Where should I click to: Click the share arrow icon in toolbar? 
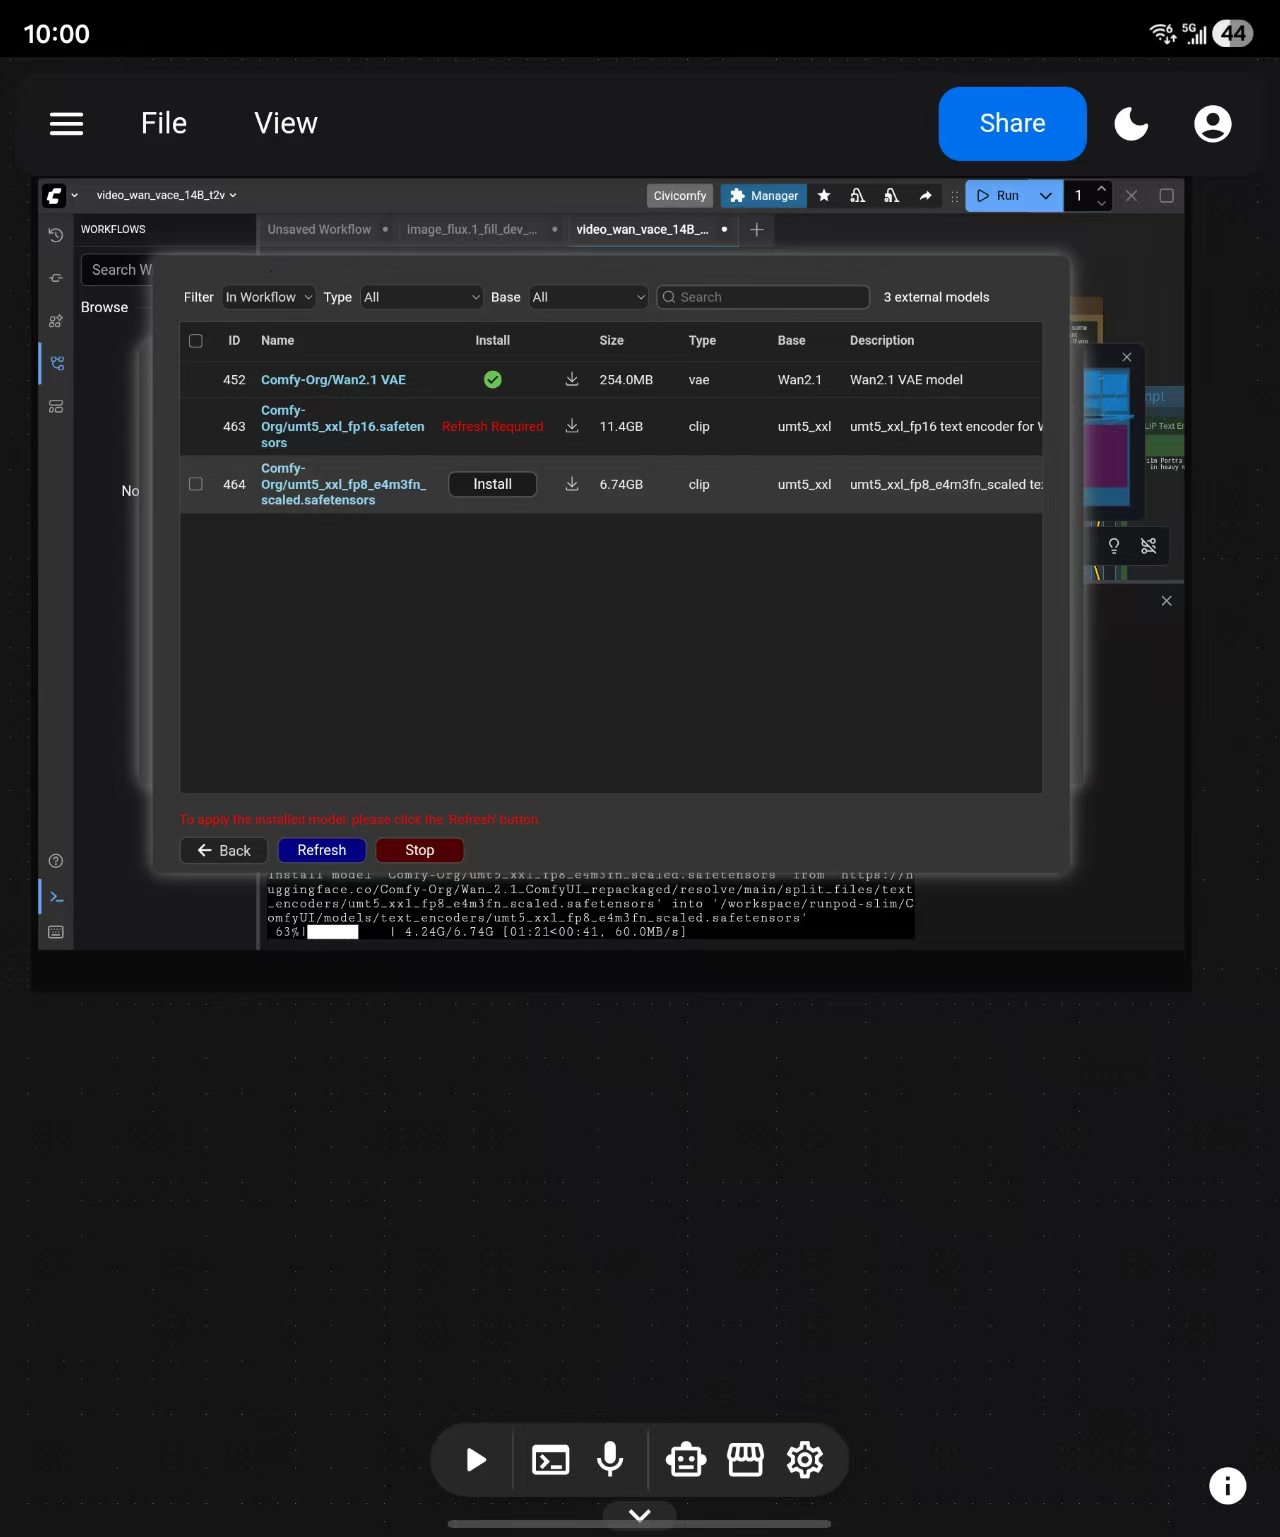[x=925, y=196]
